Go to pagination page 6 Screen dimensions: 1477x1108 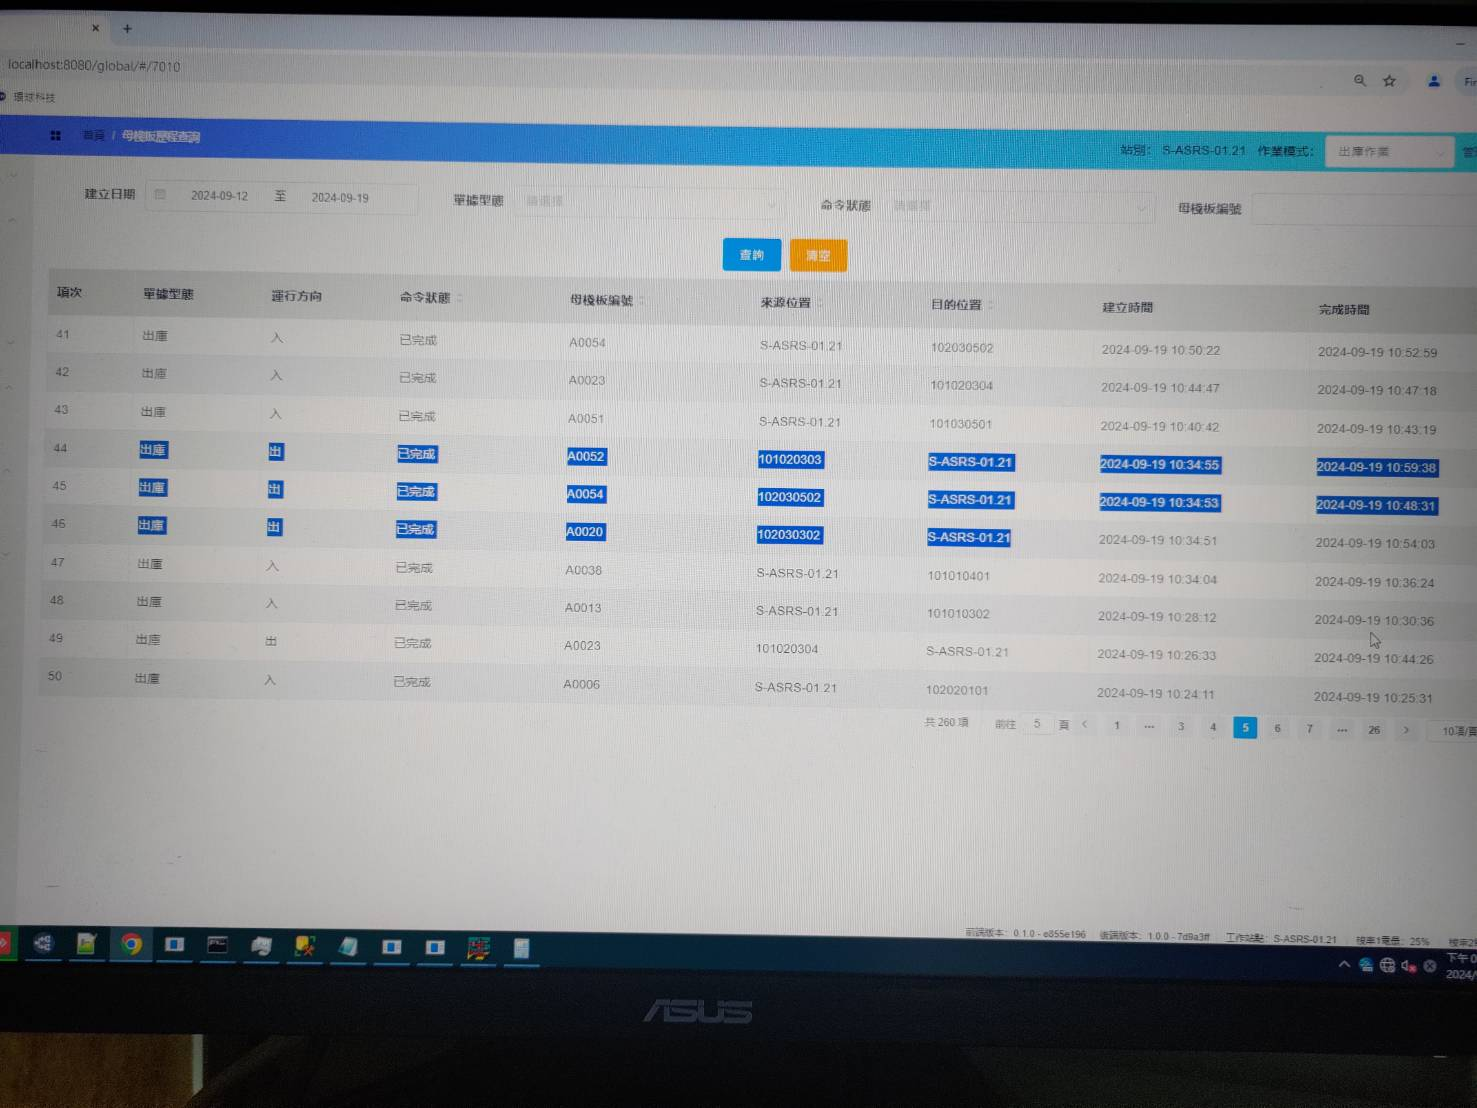point(1277,728)
